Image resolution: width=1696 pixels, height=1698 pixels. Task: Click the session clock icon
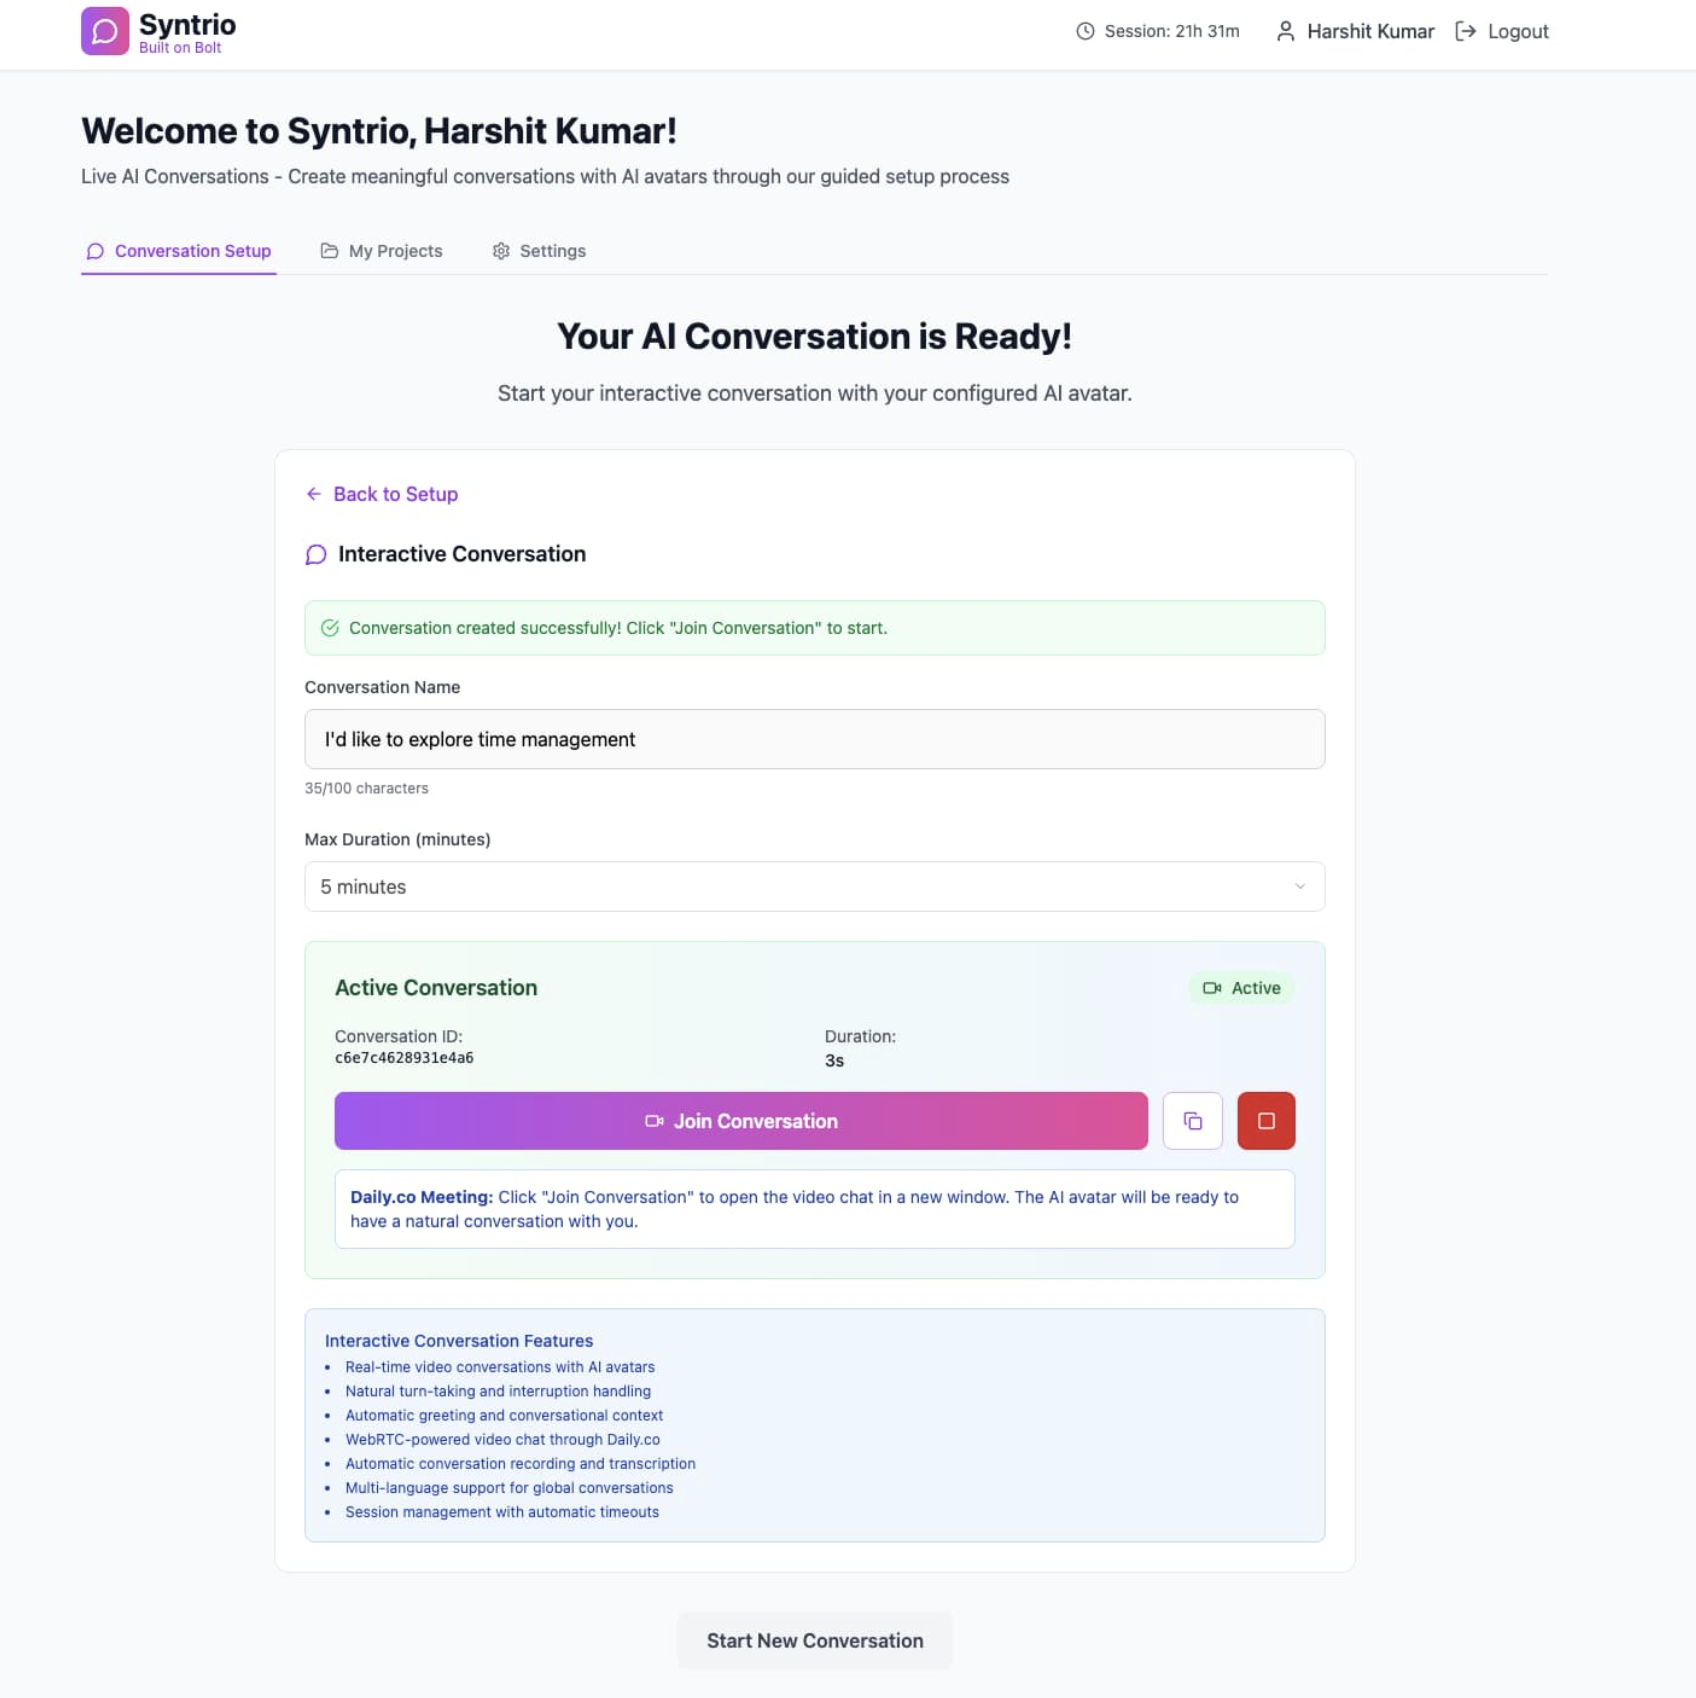(x=1085, y=31)
